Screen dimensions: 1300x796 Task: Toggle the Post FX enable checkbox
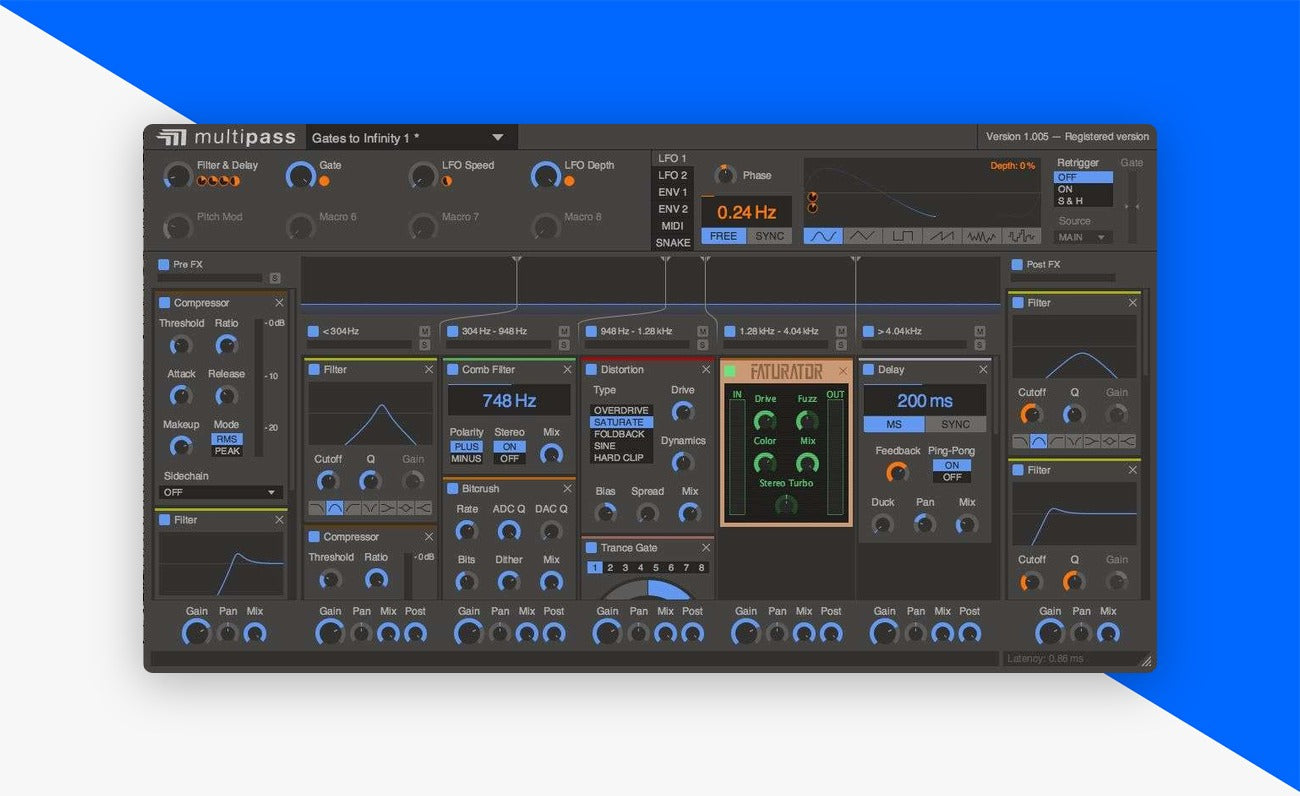[x=1017, y=265]
